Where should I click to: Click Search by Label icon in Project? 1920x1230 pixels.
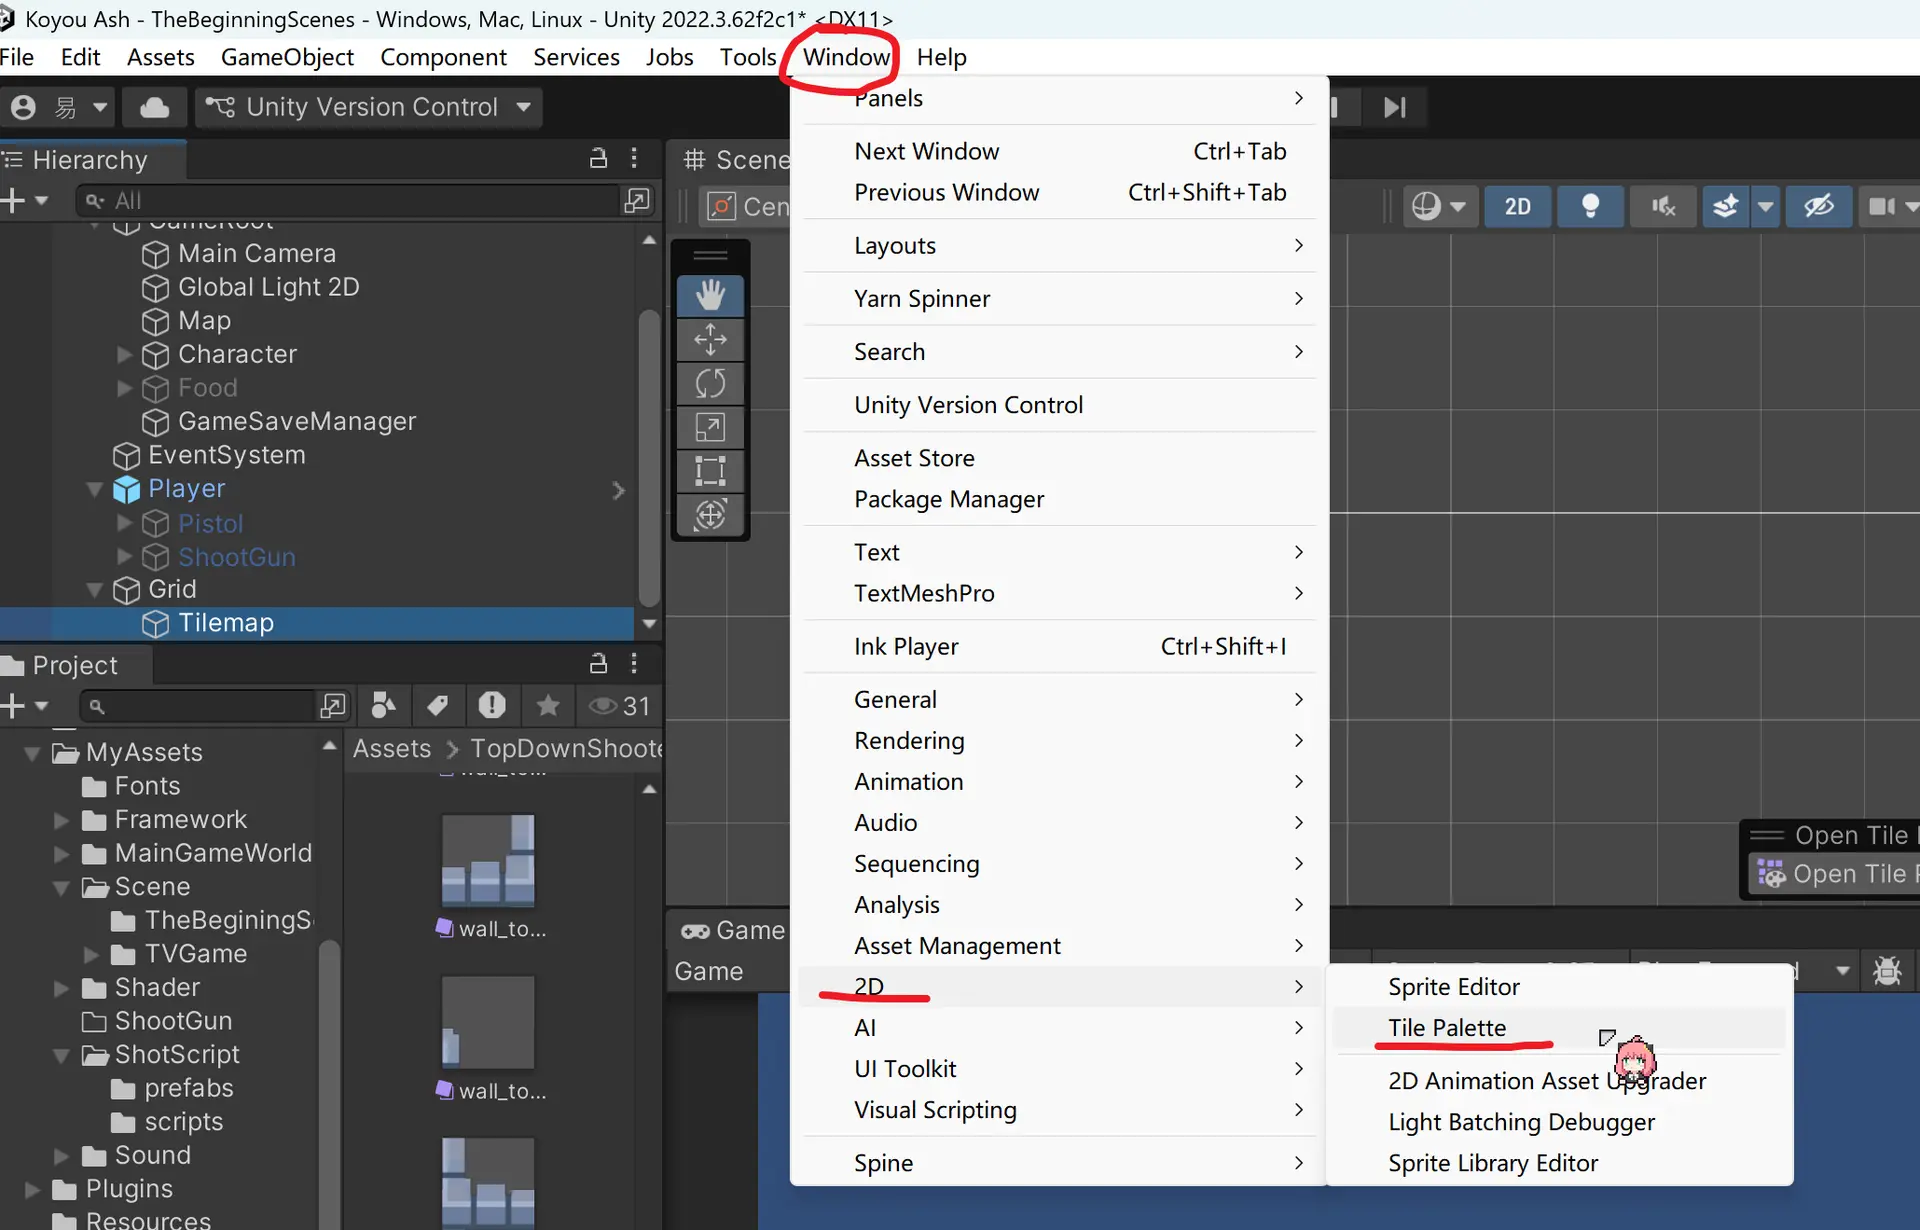pos(437,705)
